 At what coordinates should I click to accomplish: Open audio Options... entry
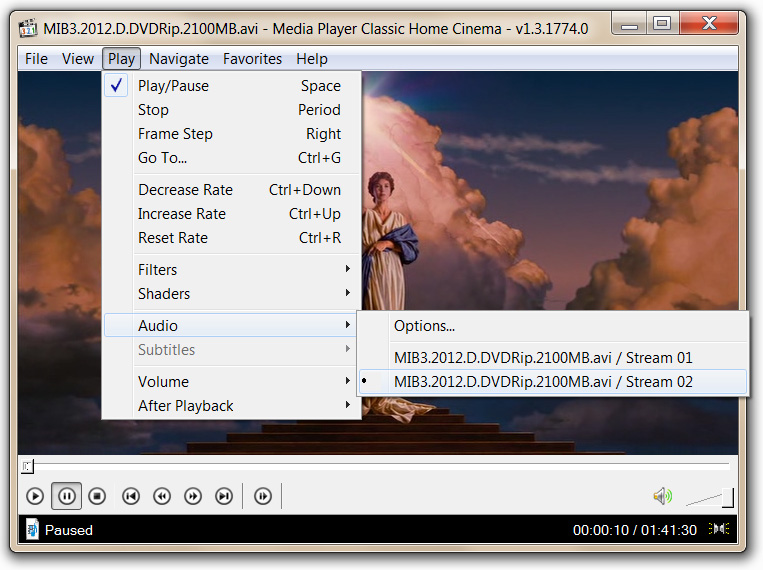[553, 326]
